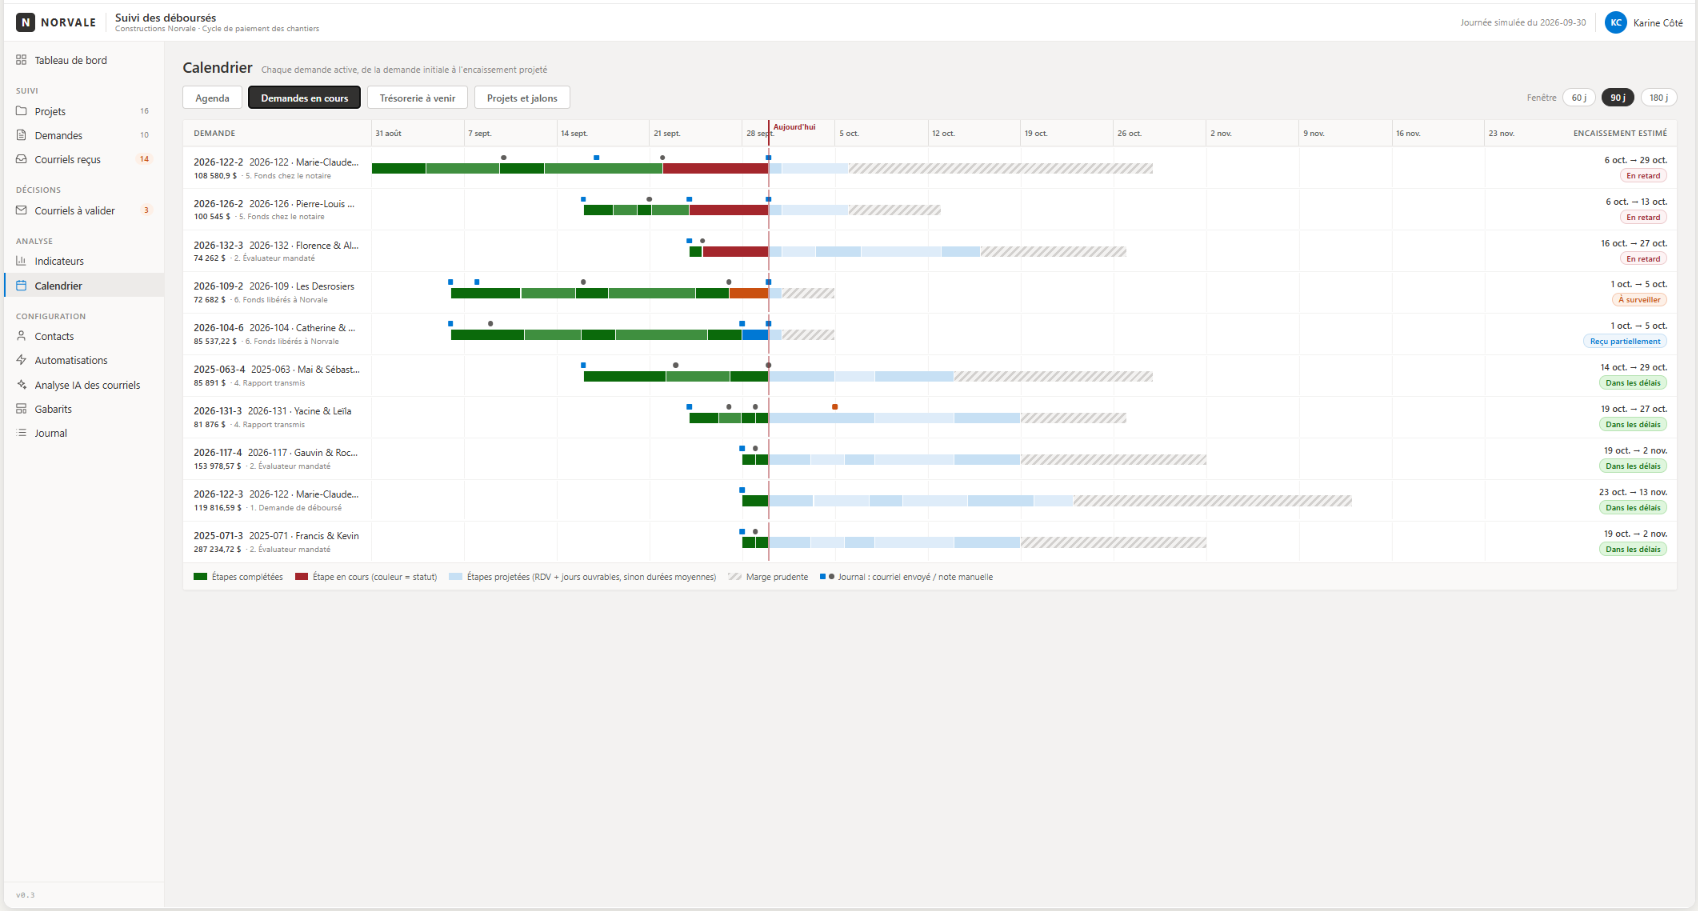Click the 287 234,72 $ amount

tap(217, 549)
